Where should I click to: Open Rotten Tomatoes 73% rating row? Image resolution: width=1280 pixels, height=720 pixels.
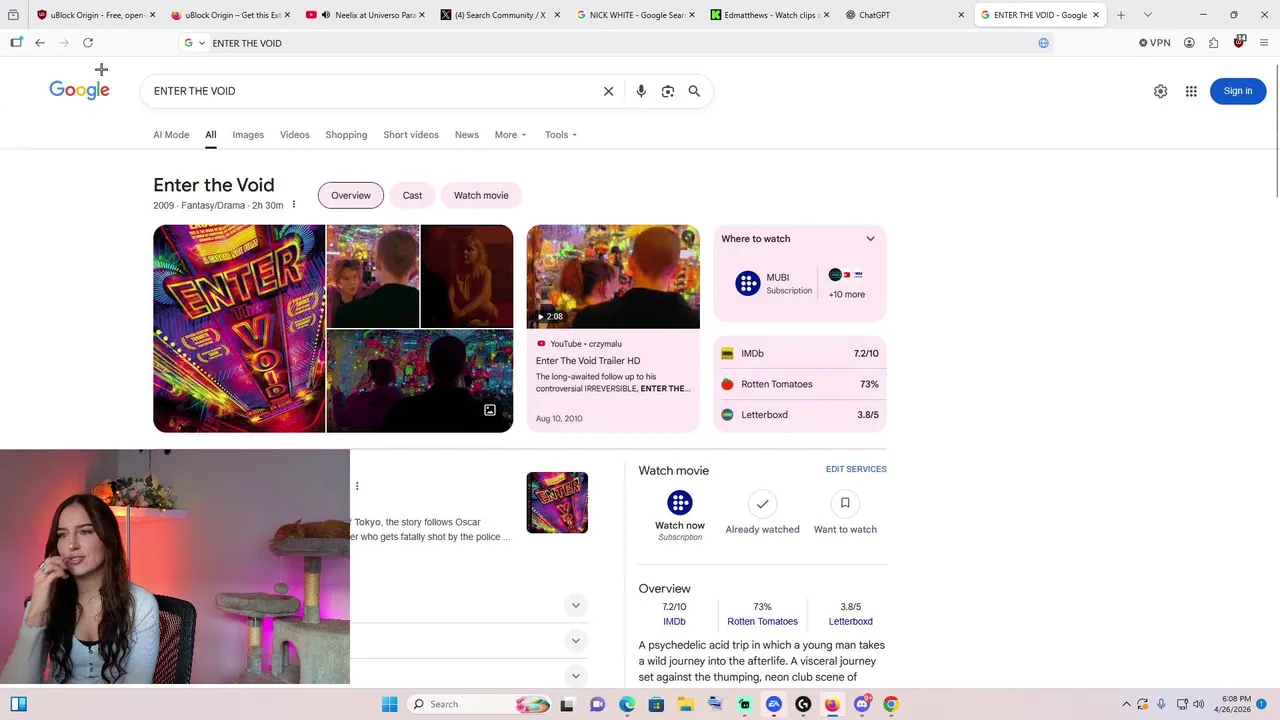(800, 384)
